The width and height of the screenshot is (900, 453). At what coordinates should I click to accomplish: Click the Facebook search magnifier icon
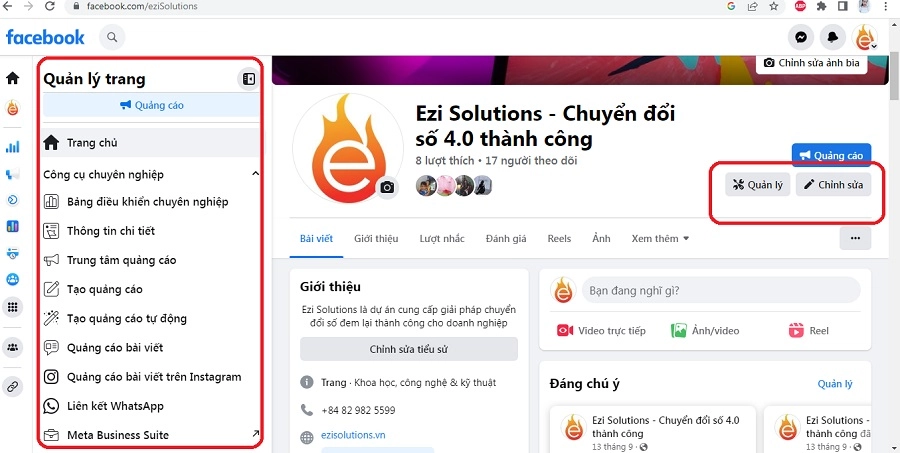(112, 38)
